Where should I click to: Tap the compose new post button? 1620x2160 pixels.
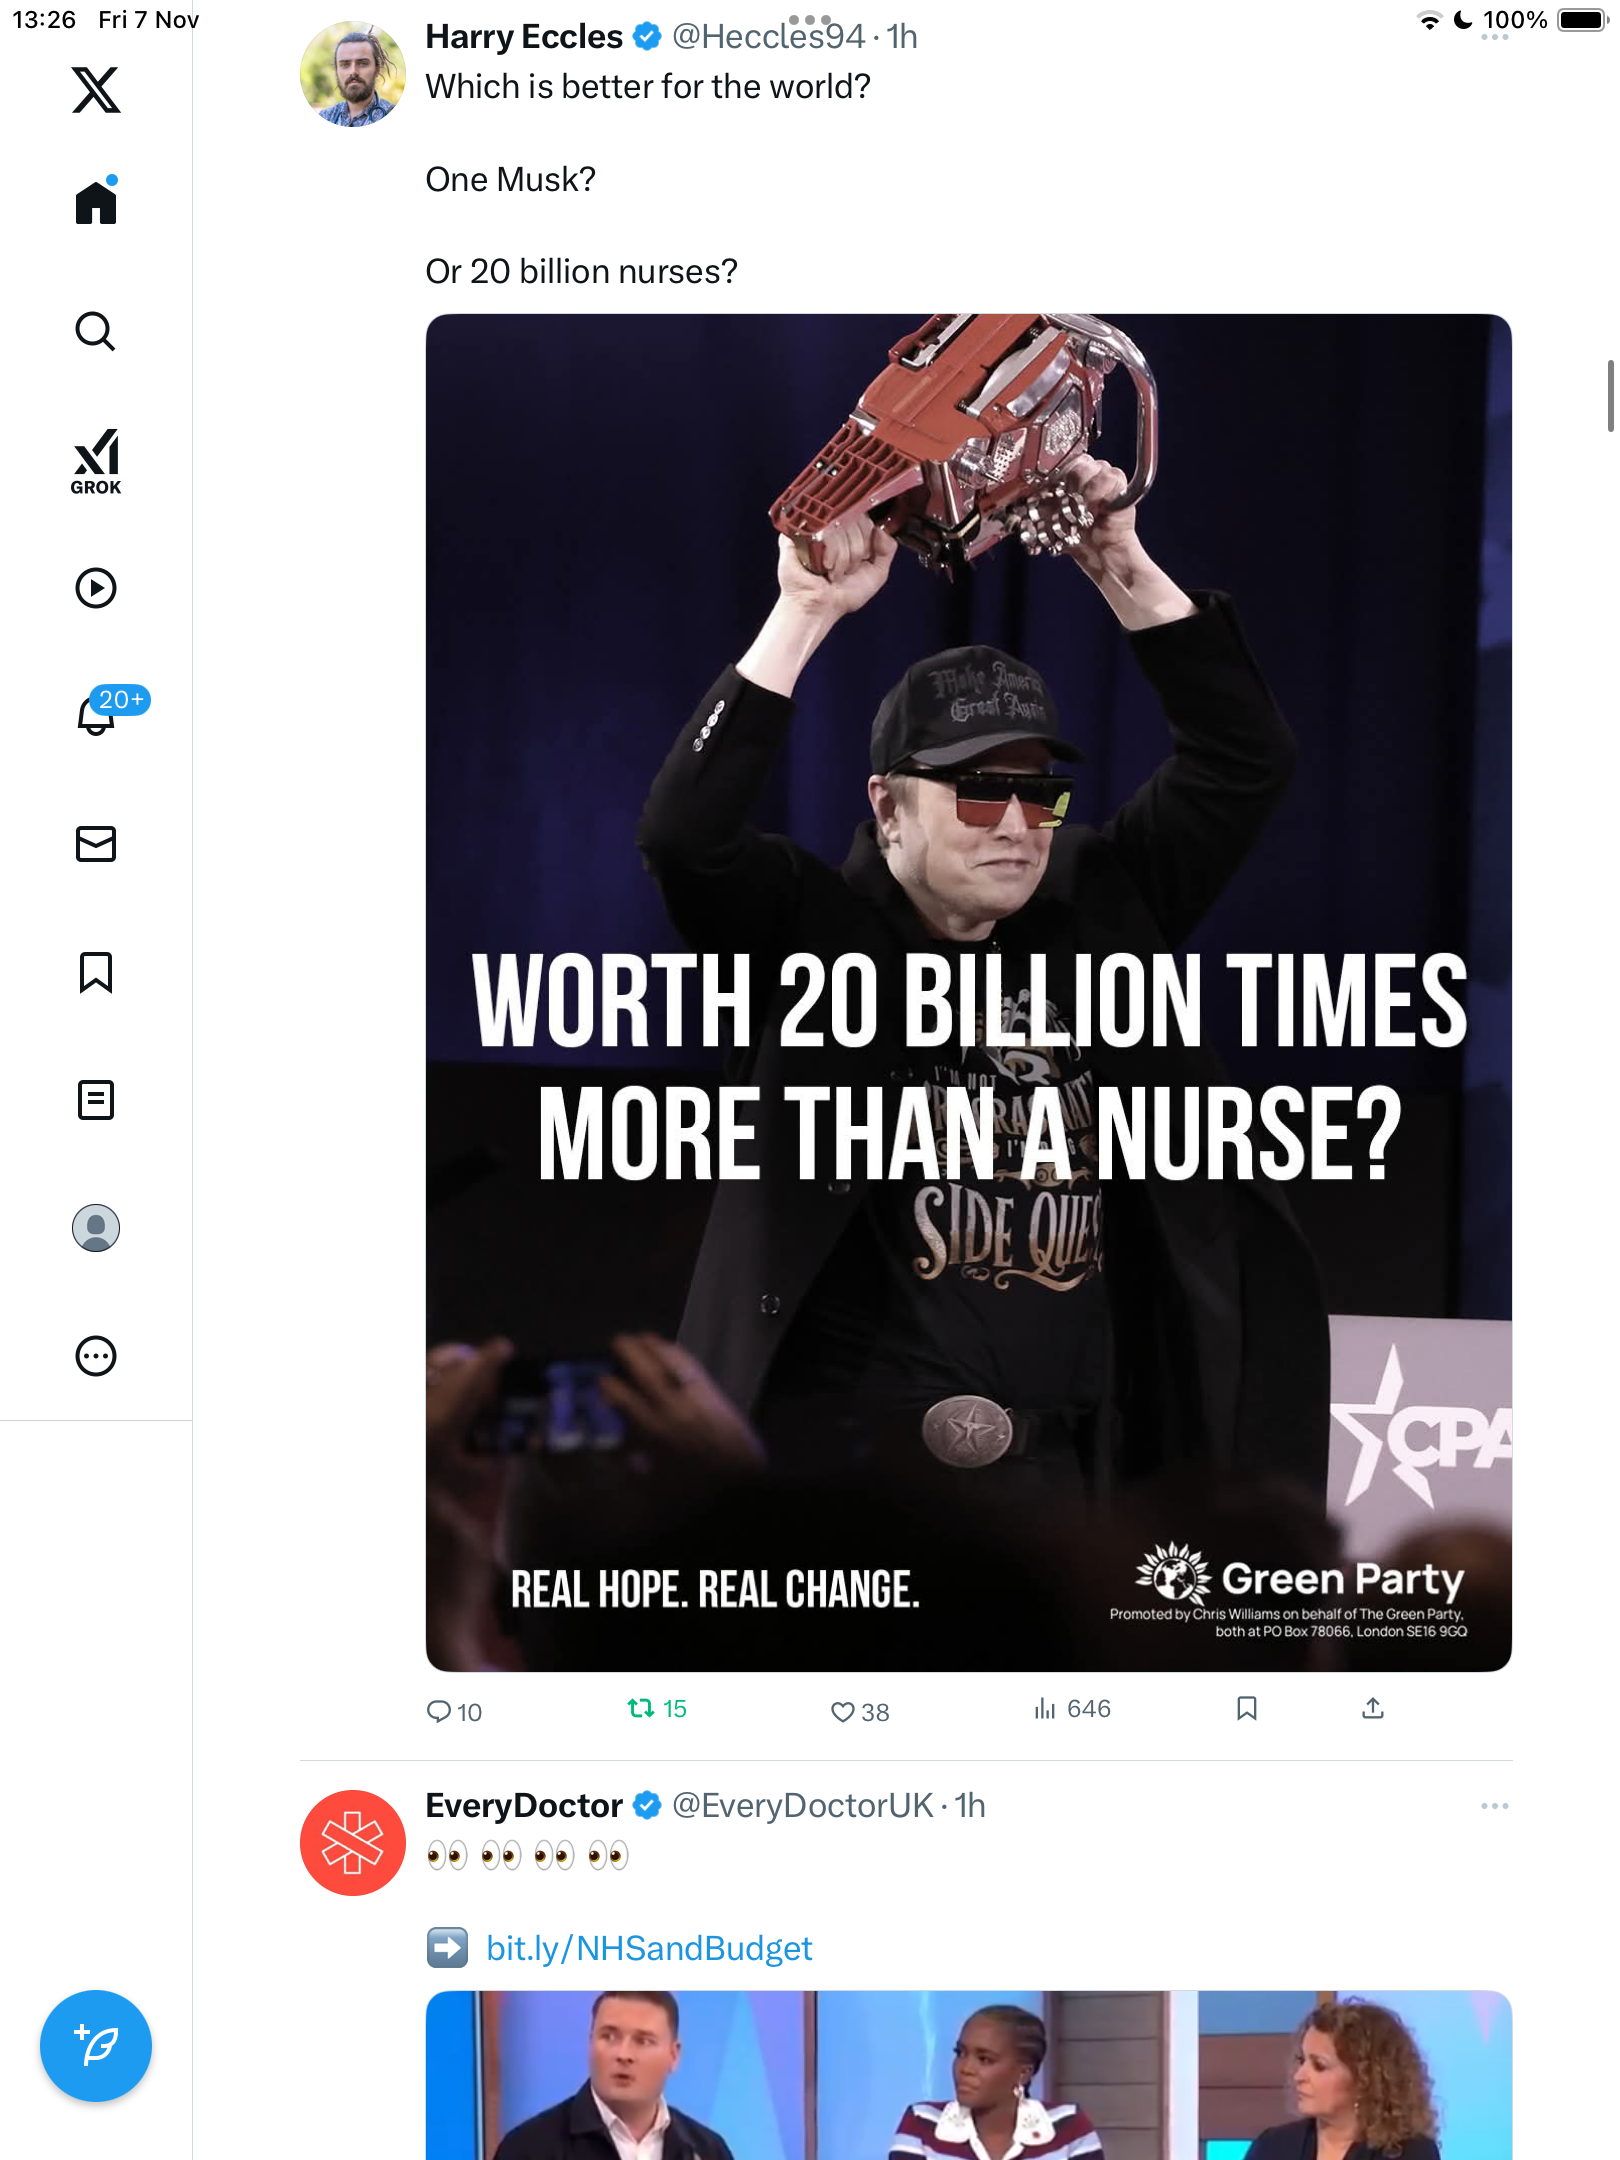click(96, 2046)
